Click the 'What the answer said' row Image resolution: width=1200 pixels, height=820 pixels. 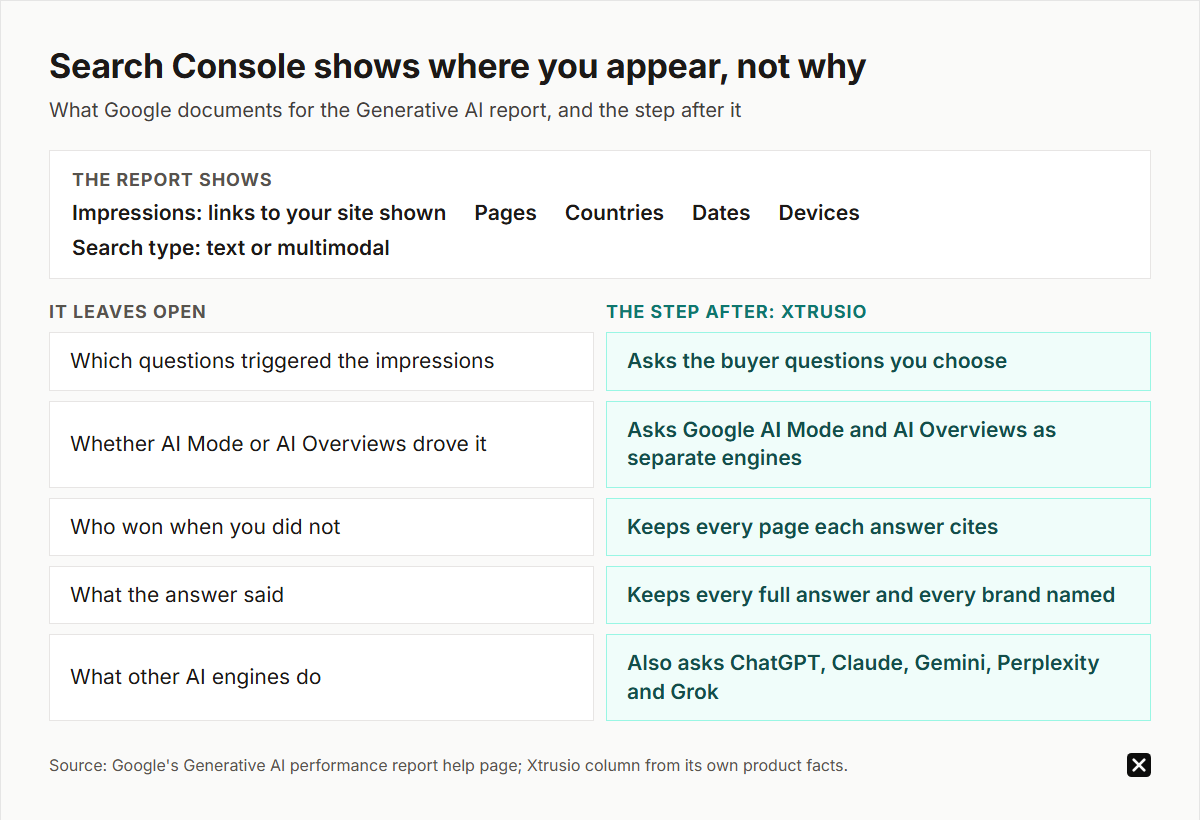[x=321, y=595]
